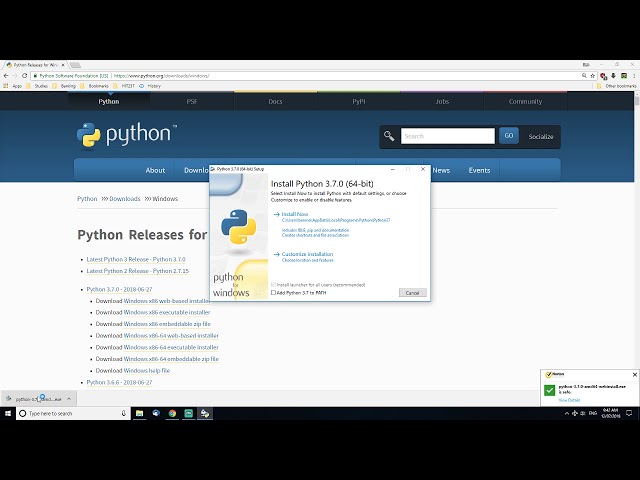Viewport: 640px width, 480px height.
Task: Click the microphone in taskbar search
Action: pyautogui.click(x=123, y=413)
